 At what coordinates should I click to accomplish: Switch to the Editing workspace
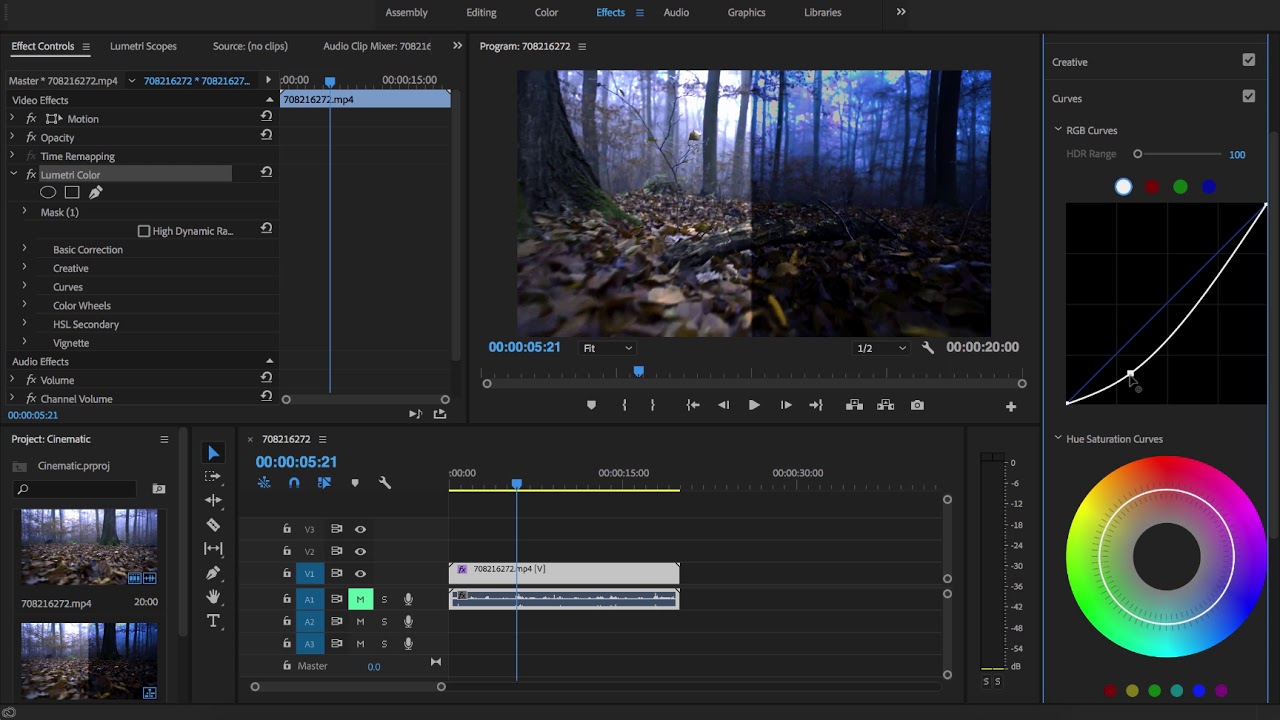click(x=481, y=12)
